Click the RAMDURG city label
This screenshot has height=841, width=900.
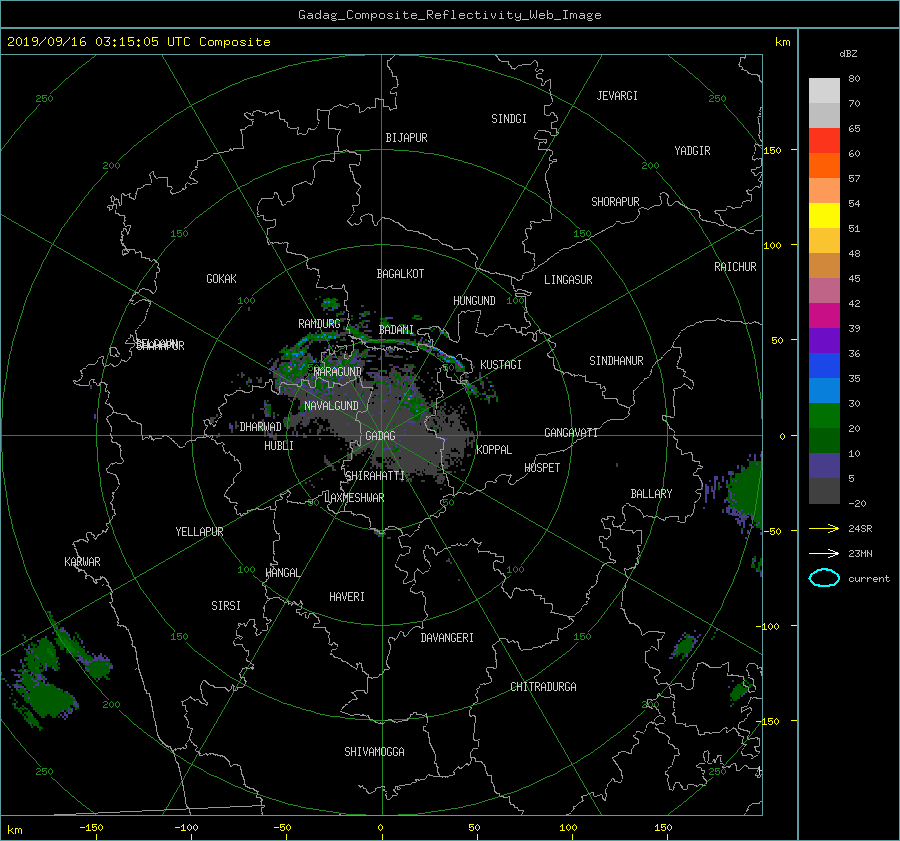pos(319,324)
